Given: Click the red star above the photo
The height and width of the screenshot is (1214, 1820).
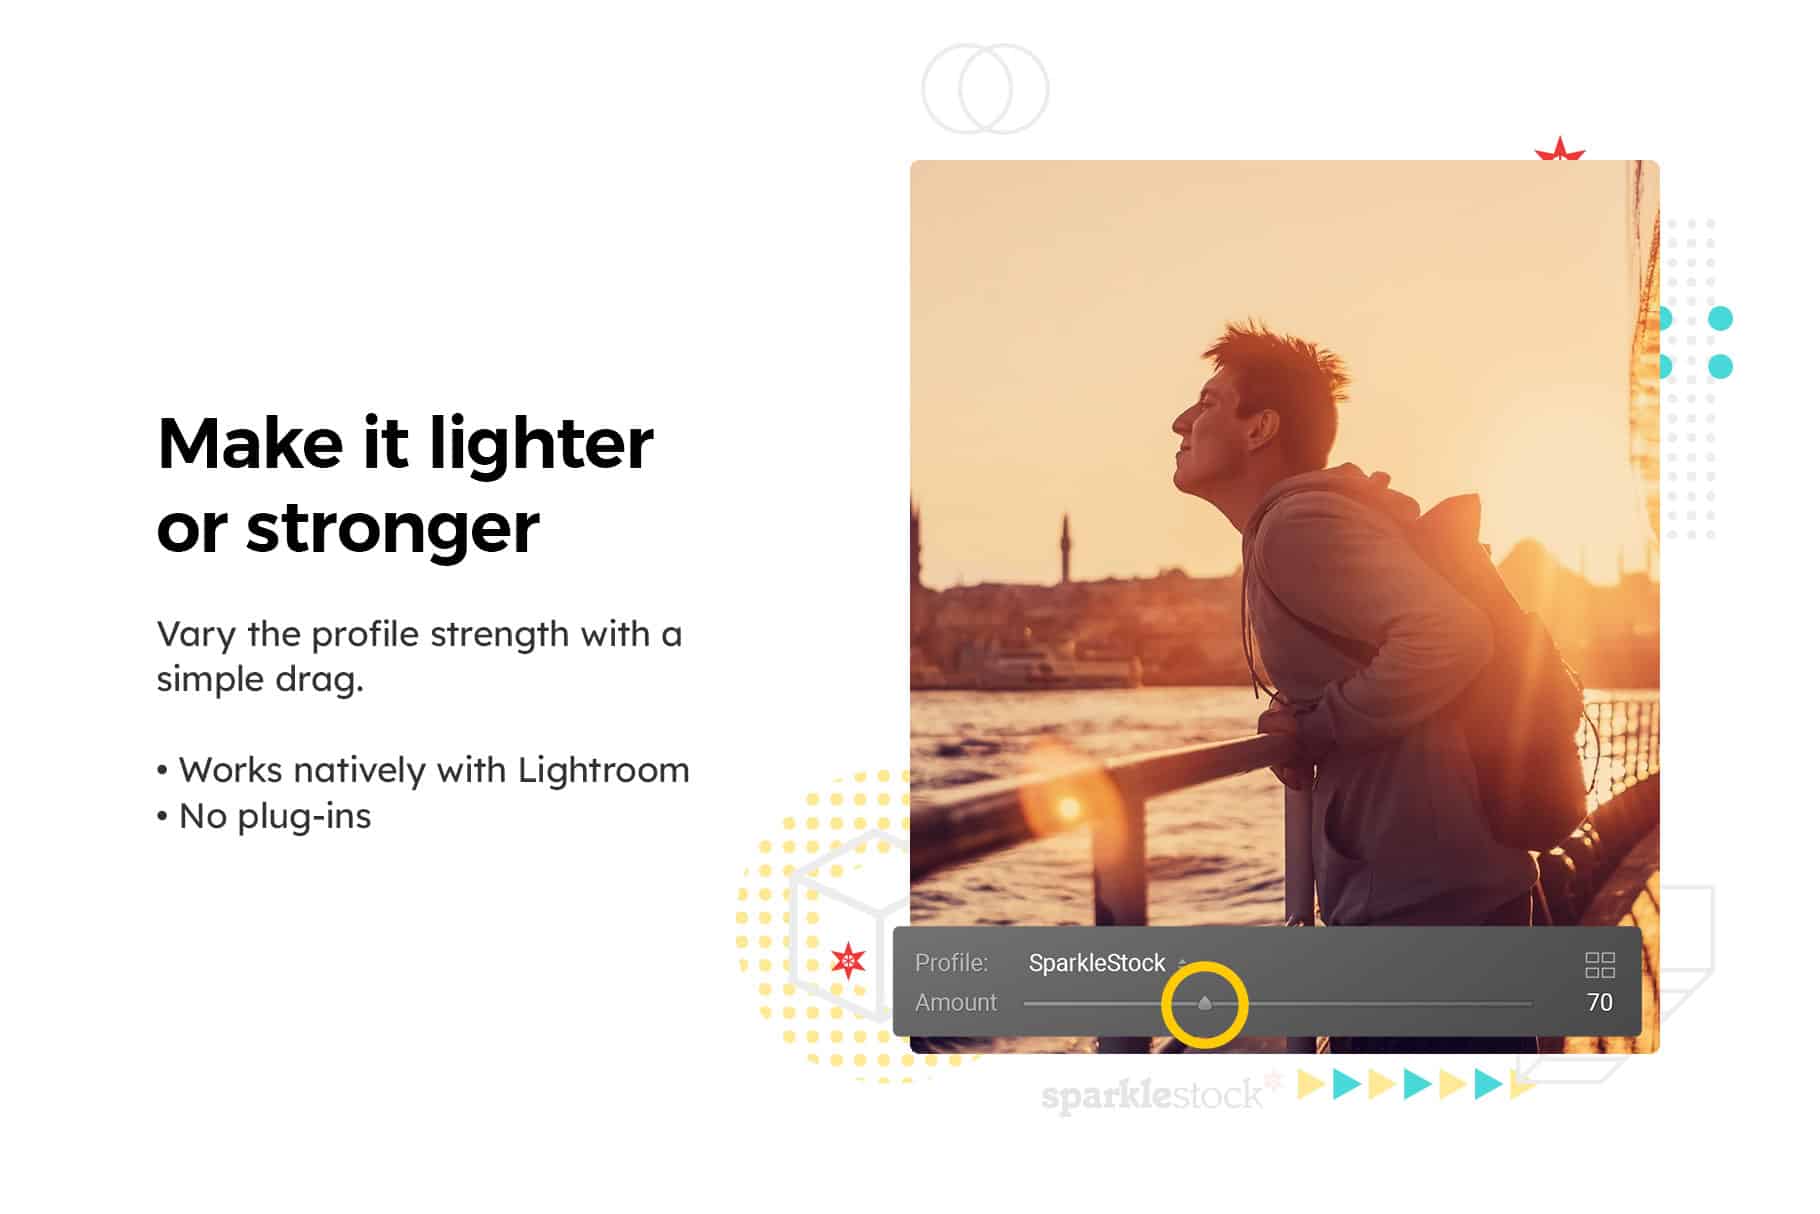Looking at the screenshot, I should pyautogui.click(x=1560, y=151).
